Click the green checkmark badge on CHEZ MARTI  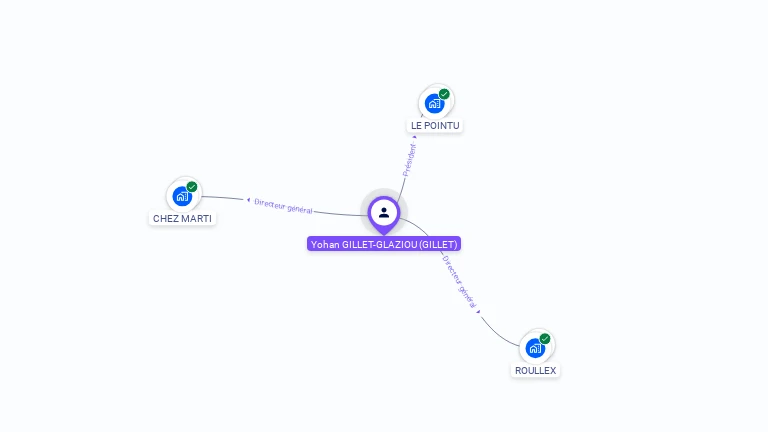point(192,187)
